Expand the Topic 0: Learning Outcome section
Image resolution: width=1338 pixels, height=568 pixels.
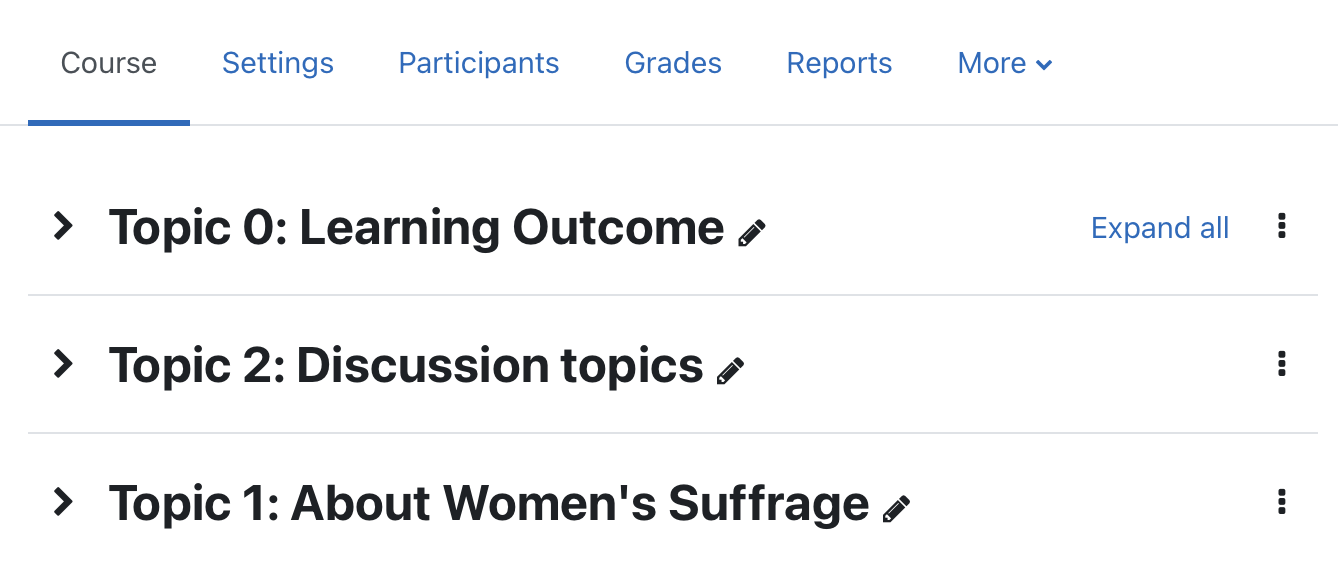tap(63, 227)
